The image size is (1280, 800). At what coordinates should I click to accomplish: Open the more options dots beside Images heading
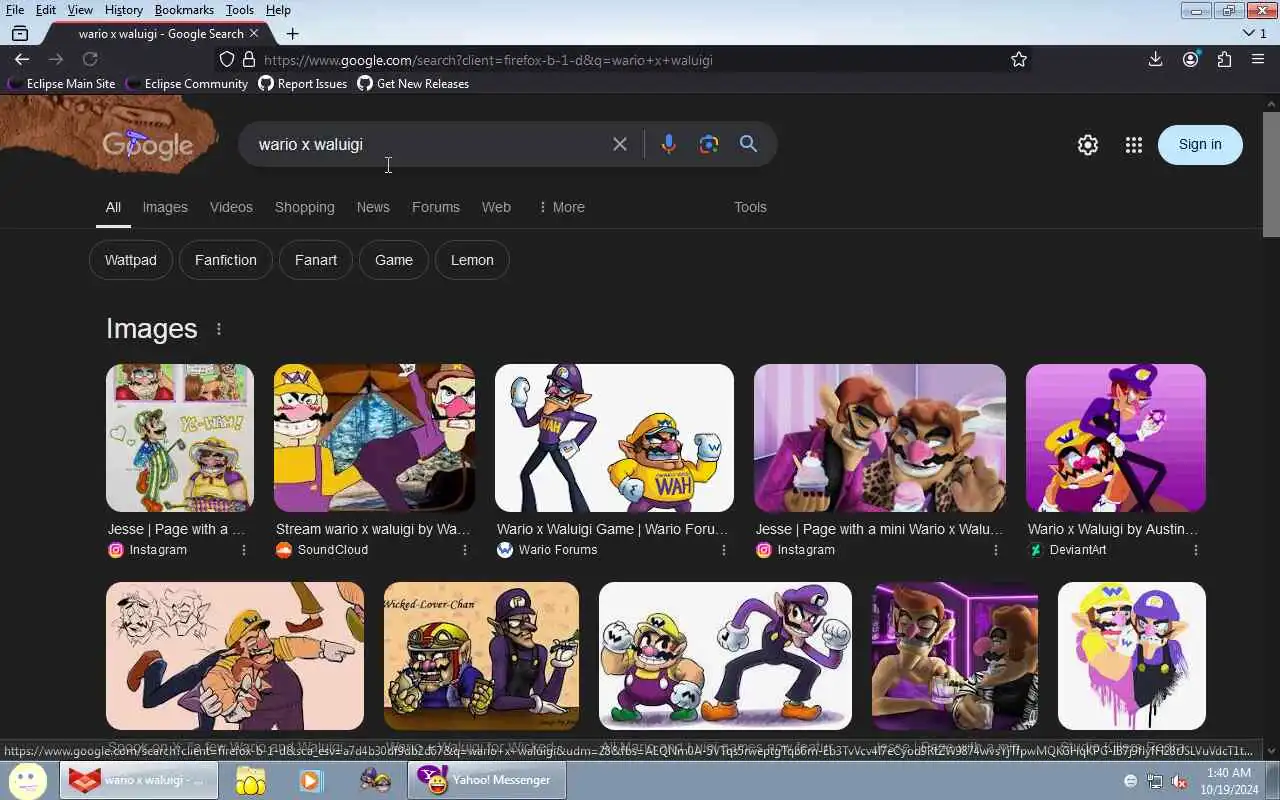pyautogui.click(x=218, y=329)
